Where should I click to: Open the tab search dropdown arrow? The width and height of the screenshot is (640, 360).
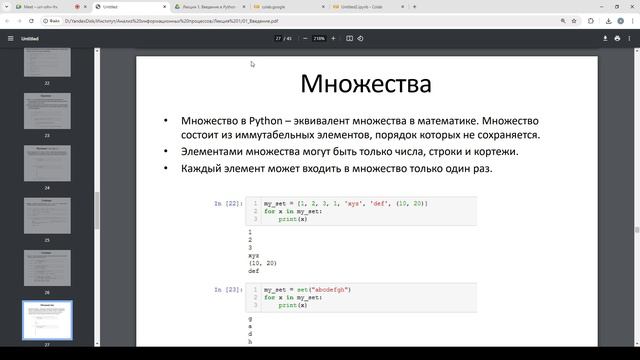6,7
